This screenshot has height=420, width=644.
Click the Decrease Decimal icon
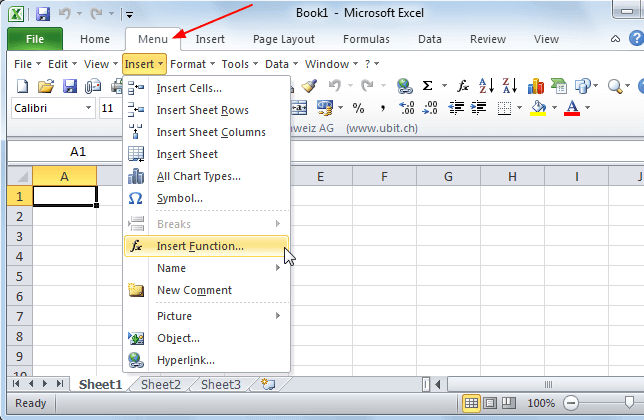coord(430,108)
